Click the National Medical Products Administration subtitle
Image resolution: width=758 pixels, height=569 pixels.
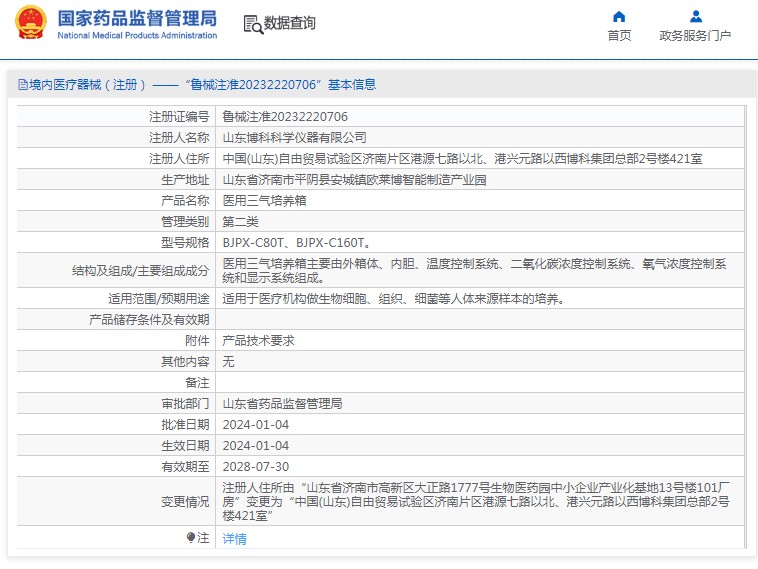click(x=137, y=35)
